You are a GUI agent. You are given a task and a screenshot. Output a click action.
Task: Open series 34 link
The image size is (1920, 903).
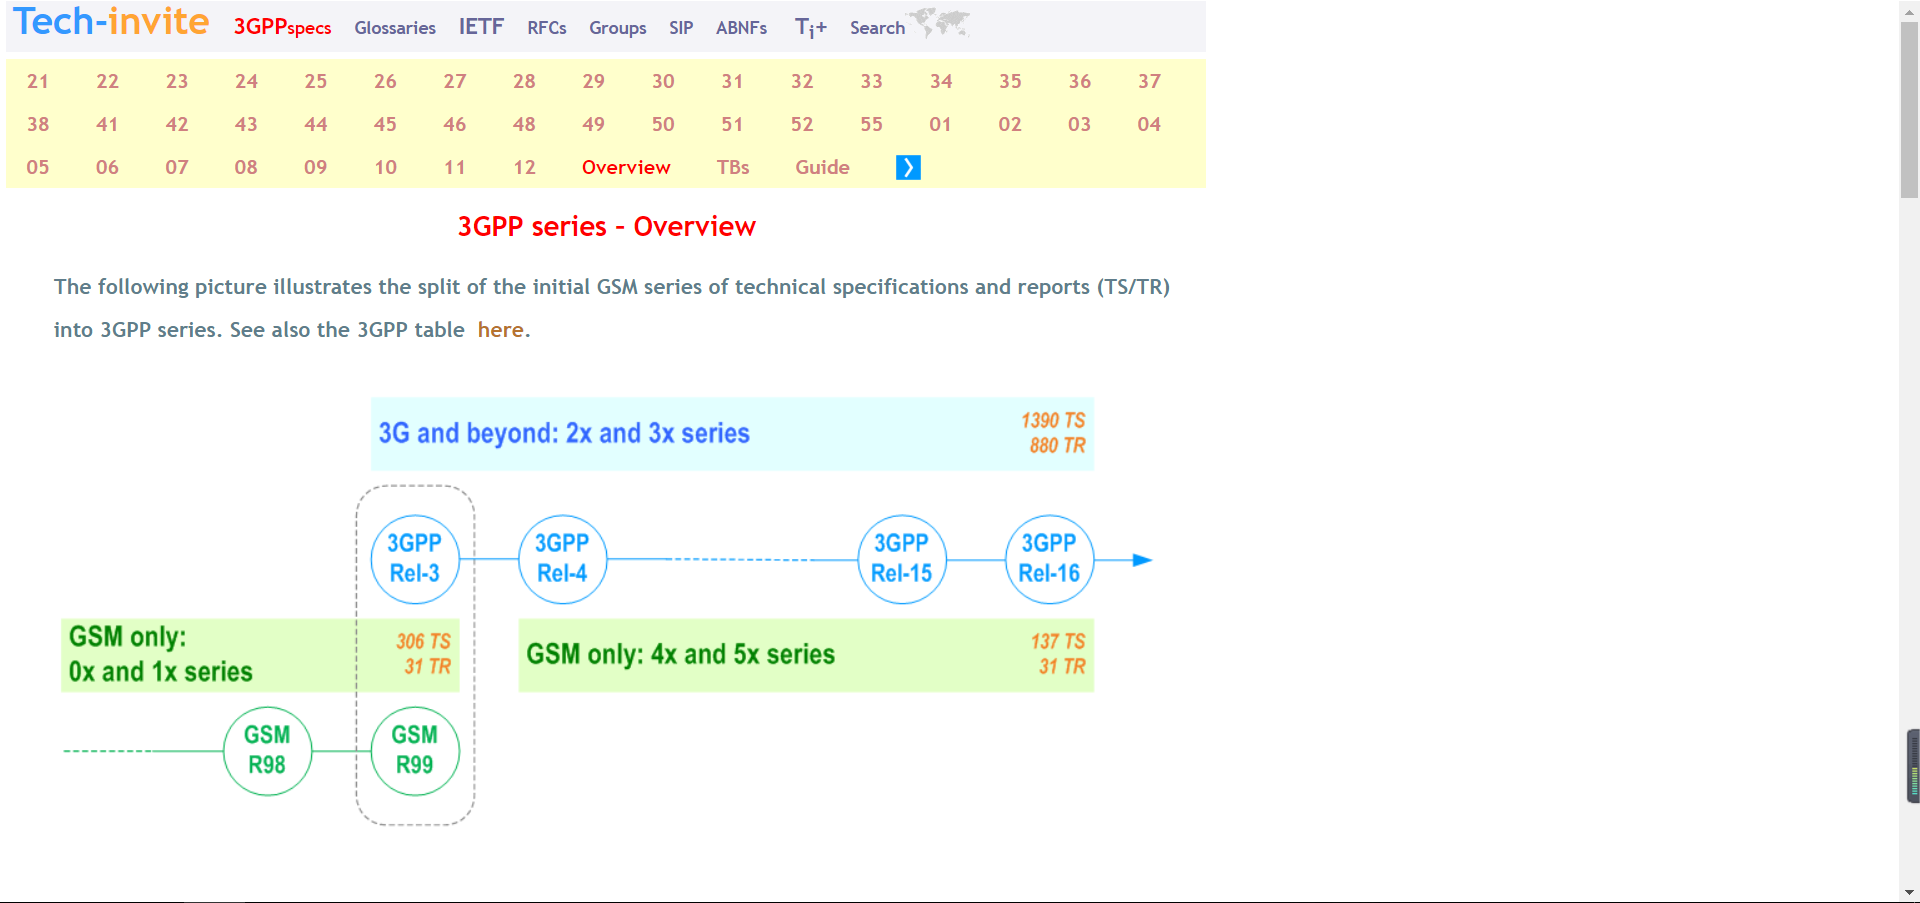tap(941, 81)
